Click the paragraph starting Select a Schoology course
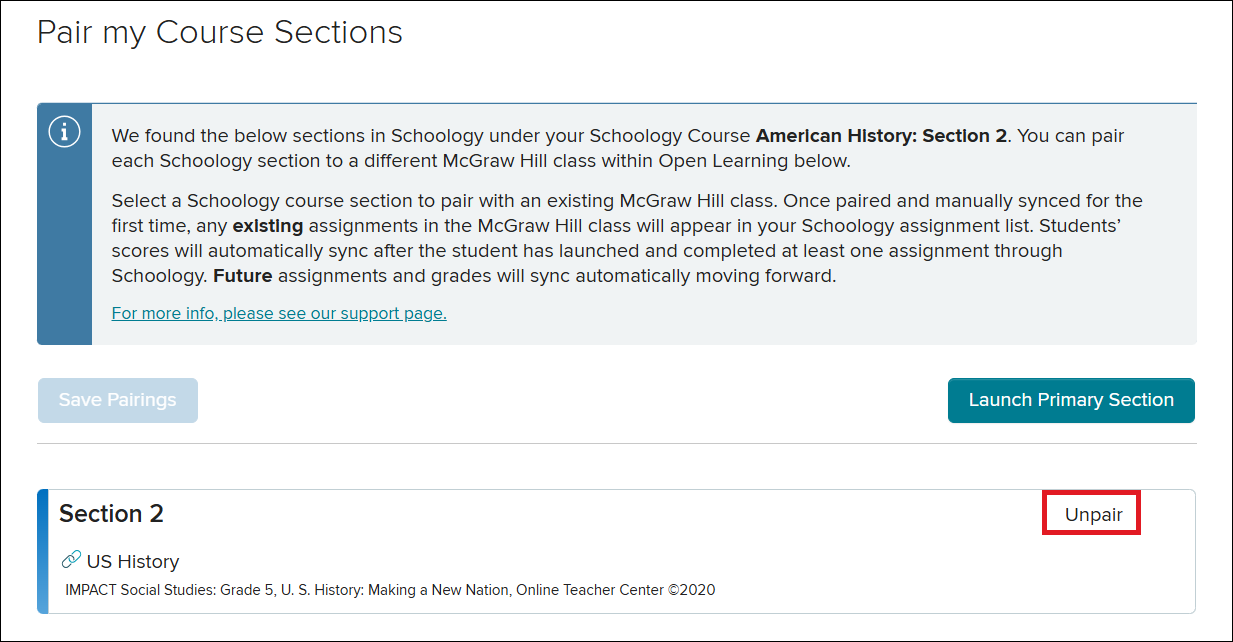 tap(627, 238)
